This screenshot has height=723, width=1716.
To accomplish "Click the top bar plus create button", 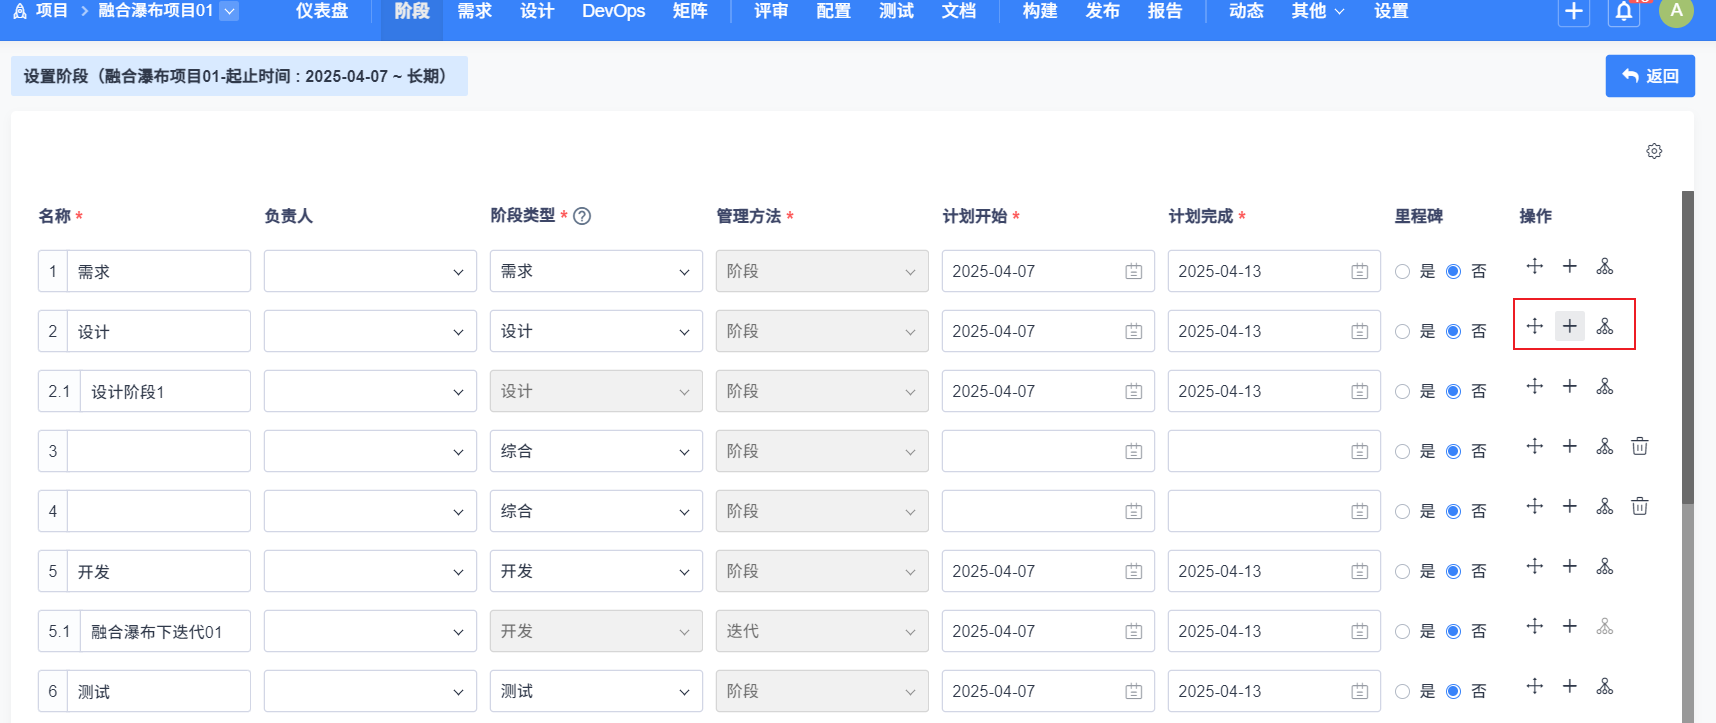I will point(1574,12).
